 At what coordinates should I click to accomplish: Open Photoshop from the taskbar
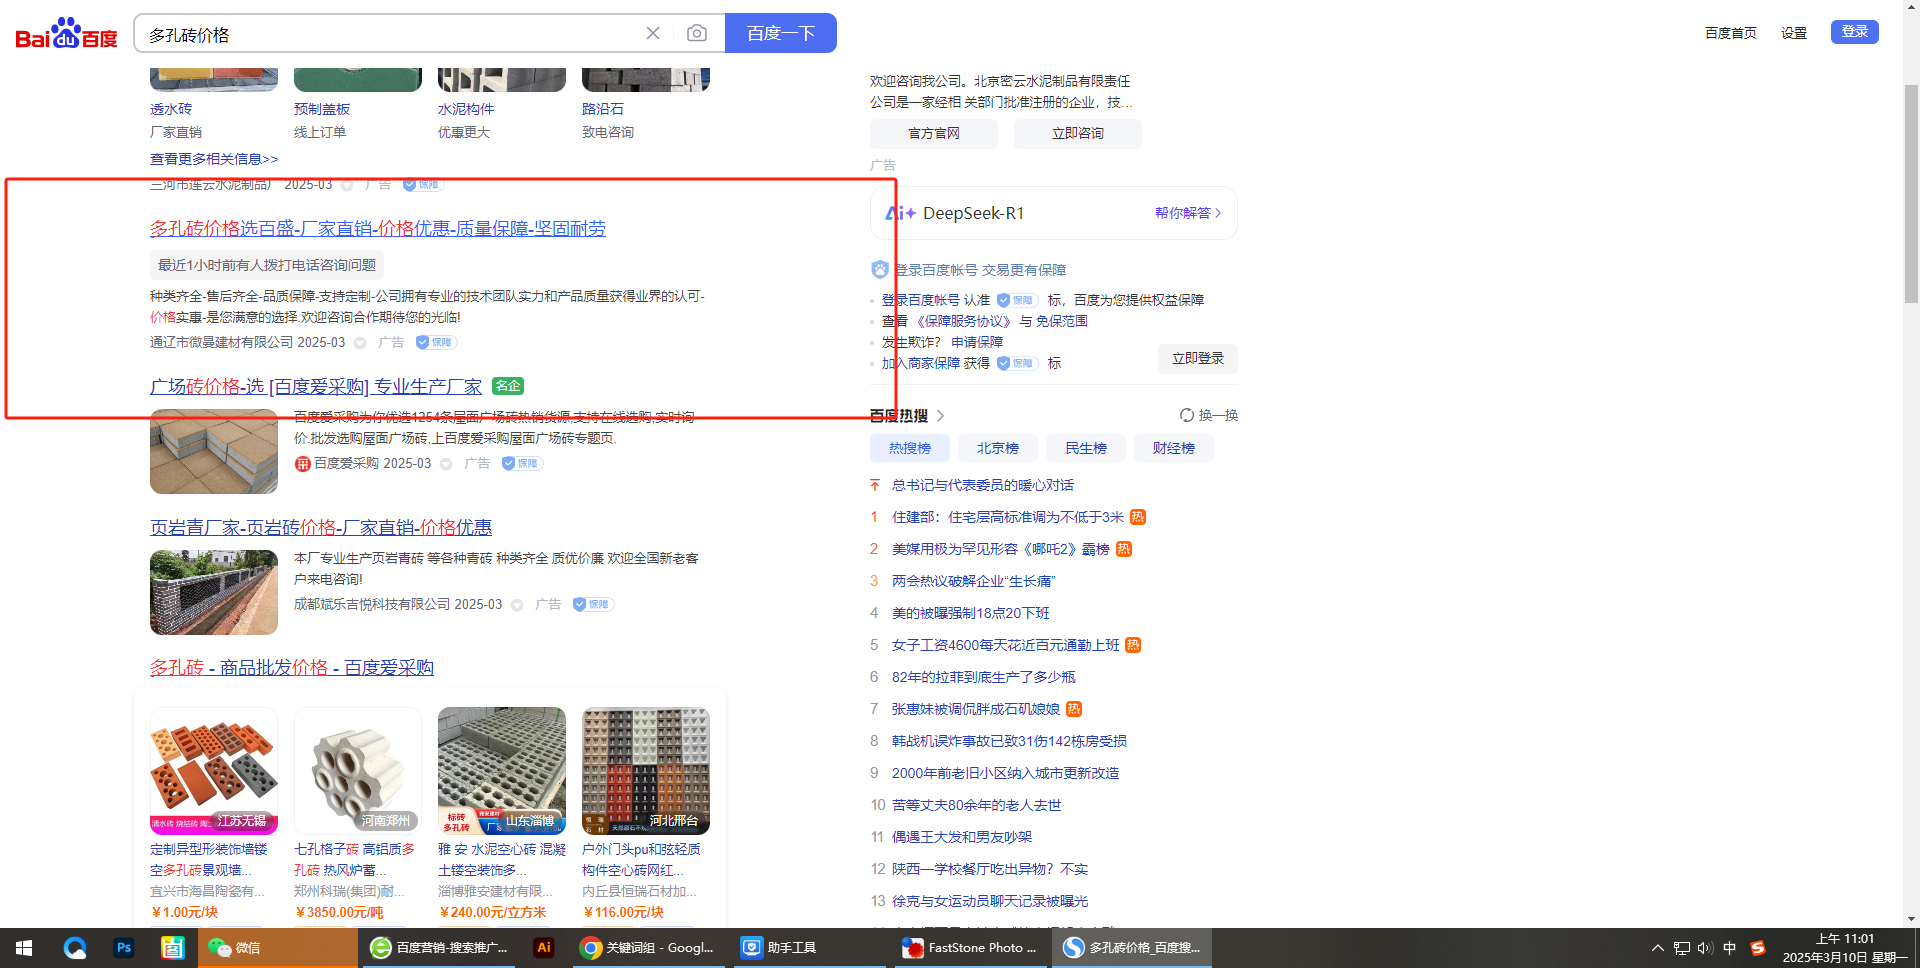[124, 947]
